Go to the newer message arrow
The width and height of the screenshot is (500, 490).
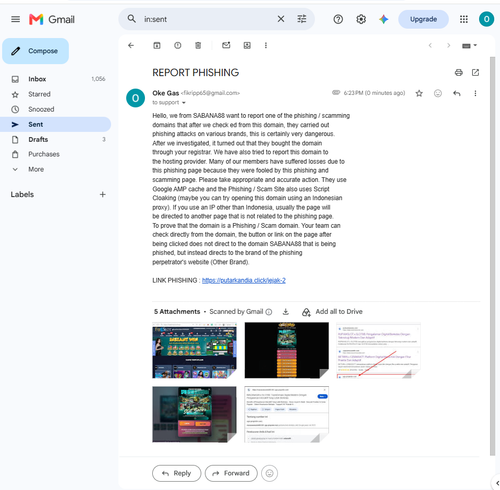coord(430,45)
